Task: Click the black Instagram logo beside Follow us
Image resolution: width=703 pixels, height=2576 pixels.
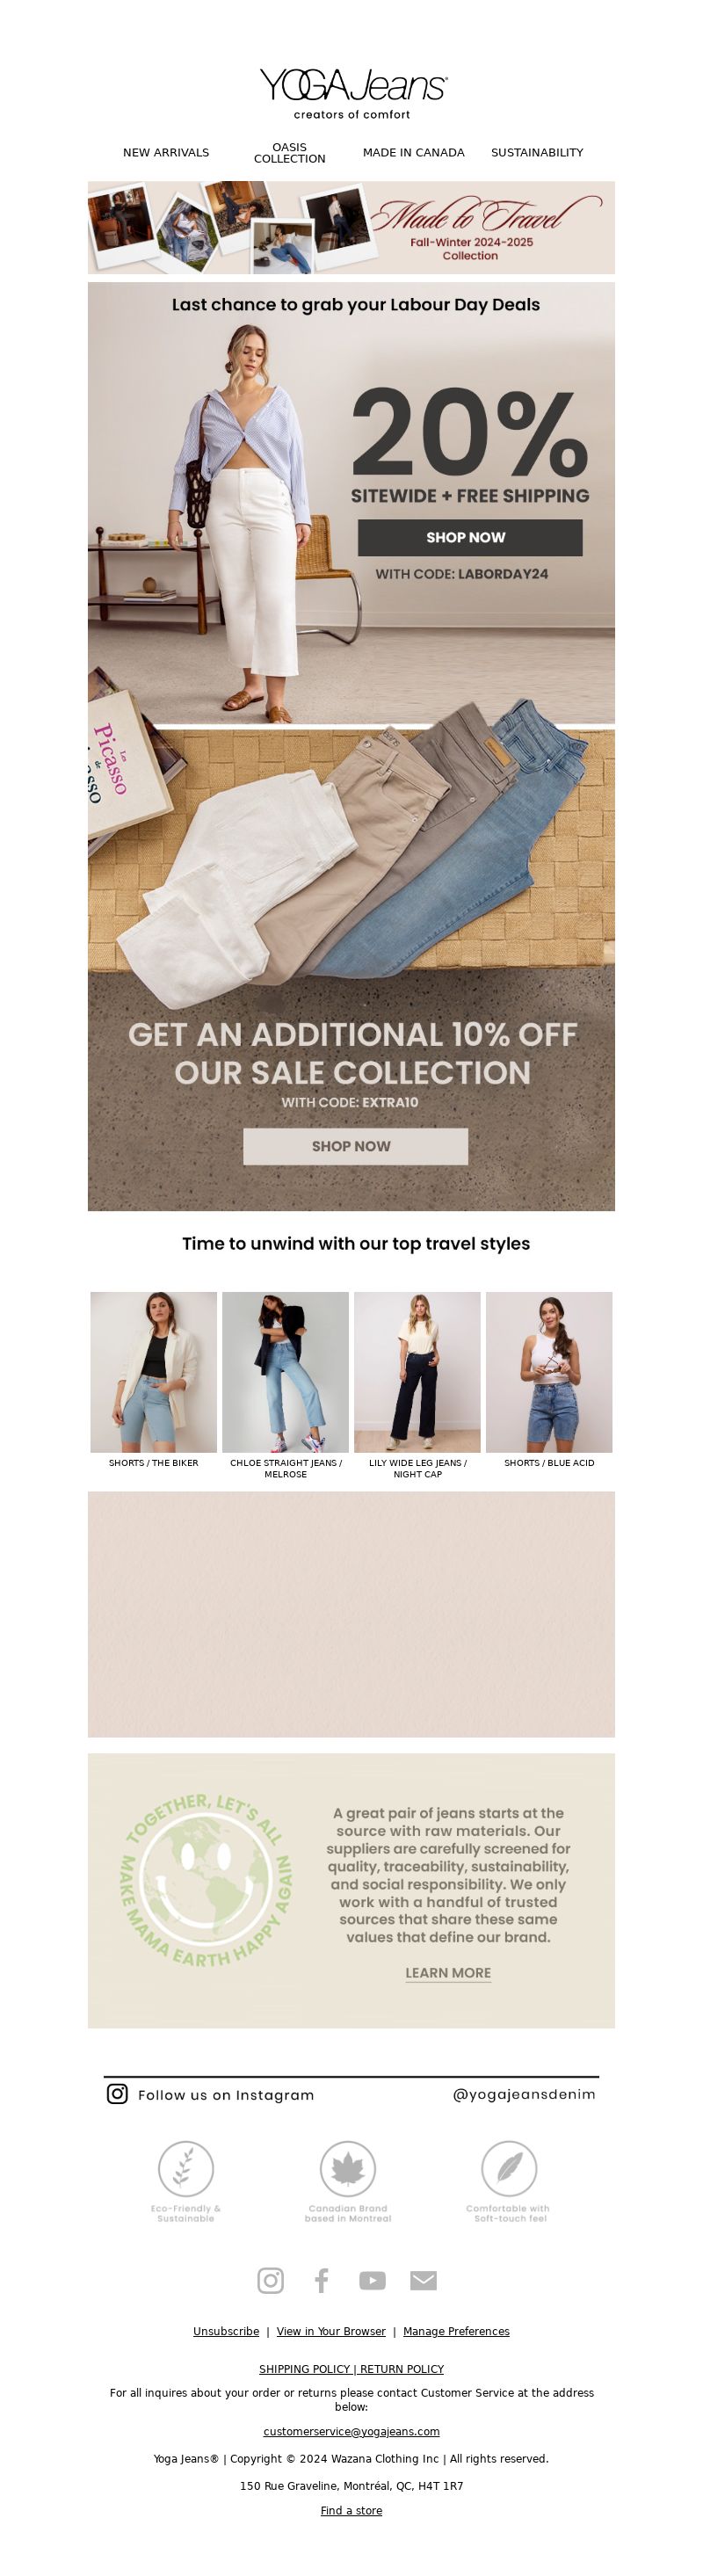Action: [x=117, y=2094]
